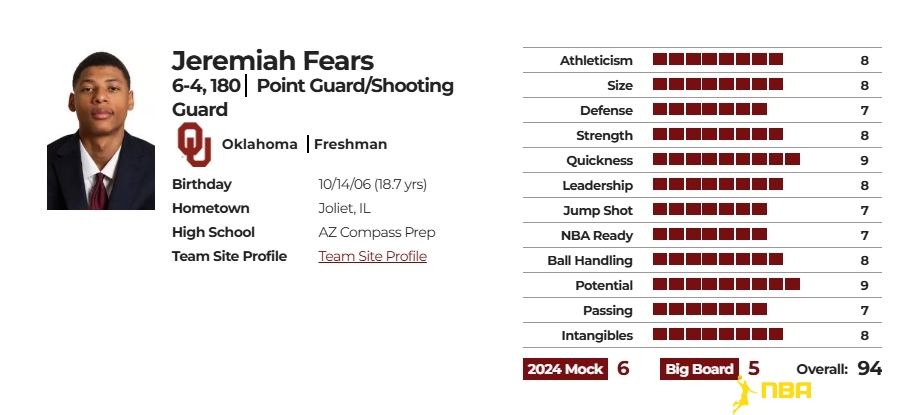Click the Athleticism rating bar
900x415 pixels.
tap(718, 59)
